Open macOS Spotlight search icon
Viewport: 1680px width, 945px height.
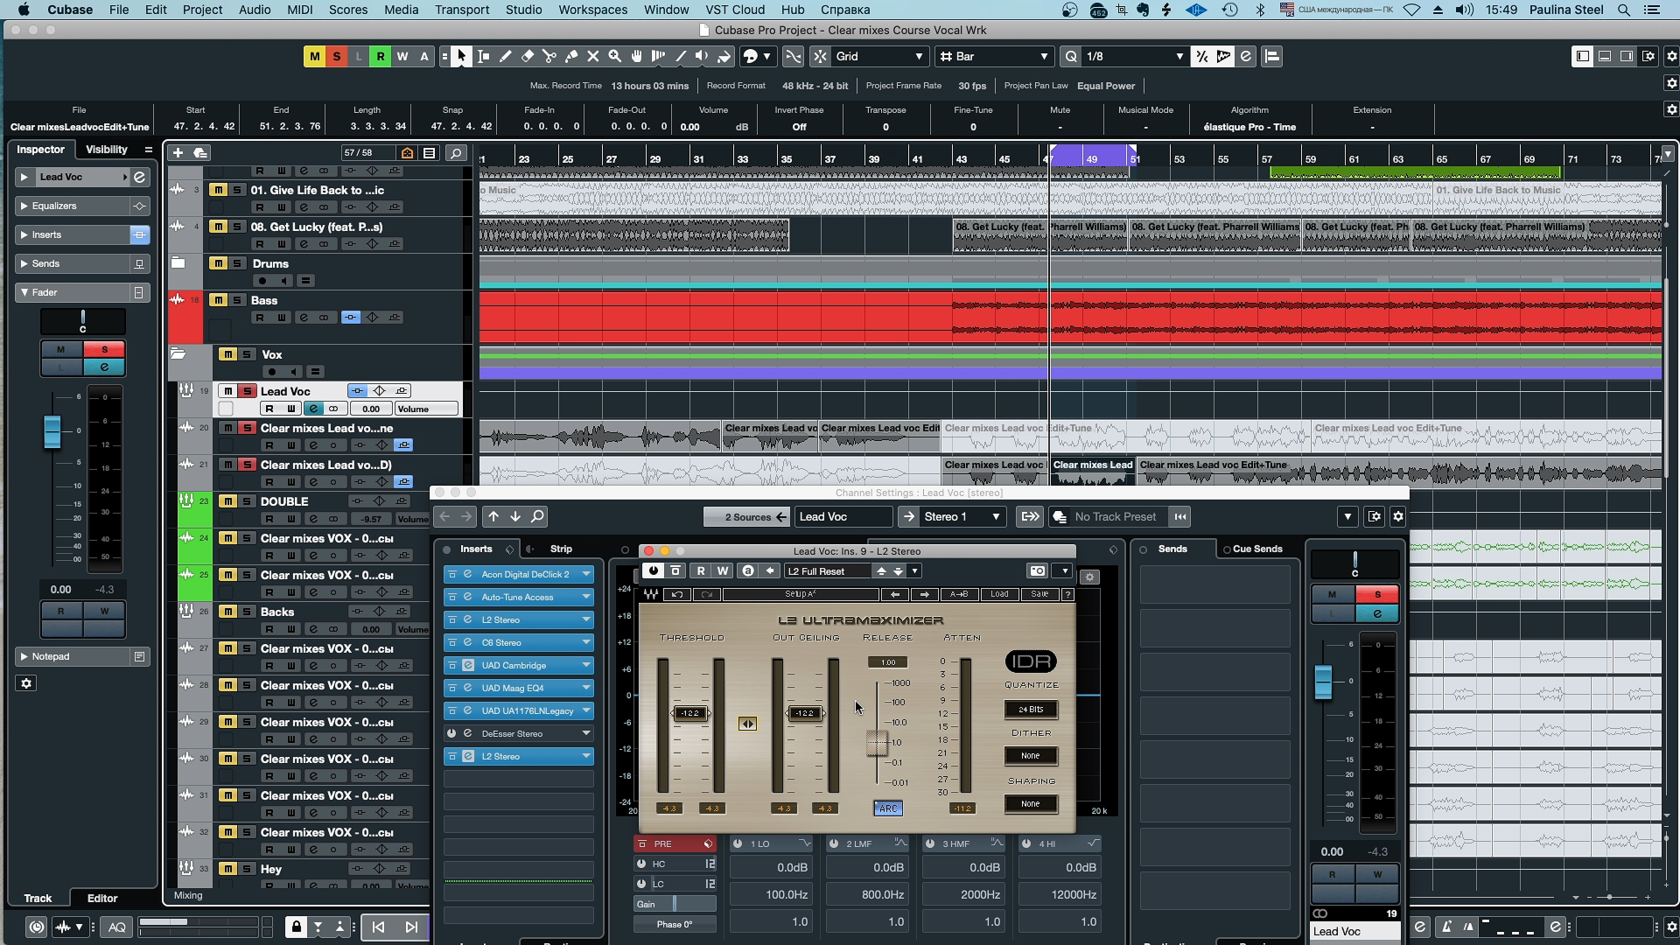point(1624,10)
